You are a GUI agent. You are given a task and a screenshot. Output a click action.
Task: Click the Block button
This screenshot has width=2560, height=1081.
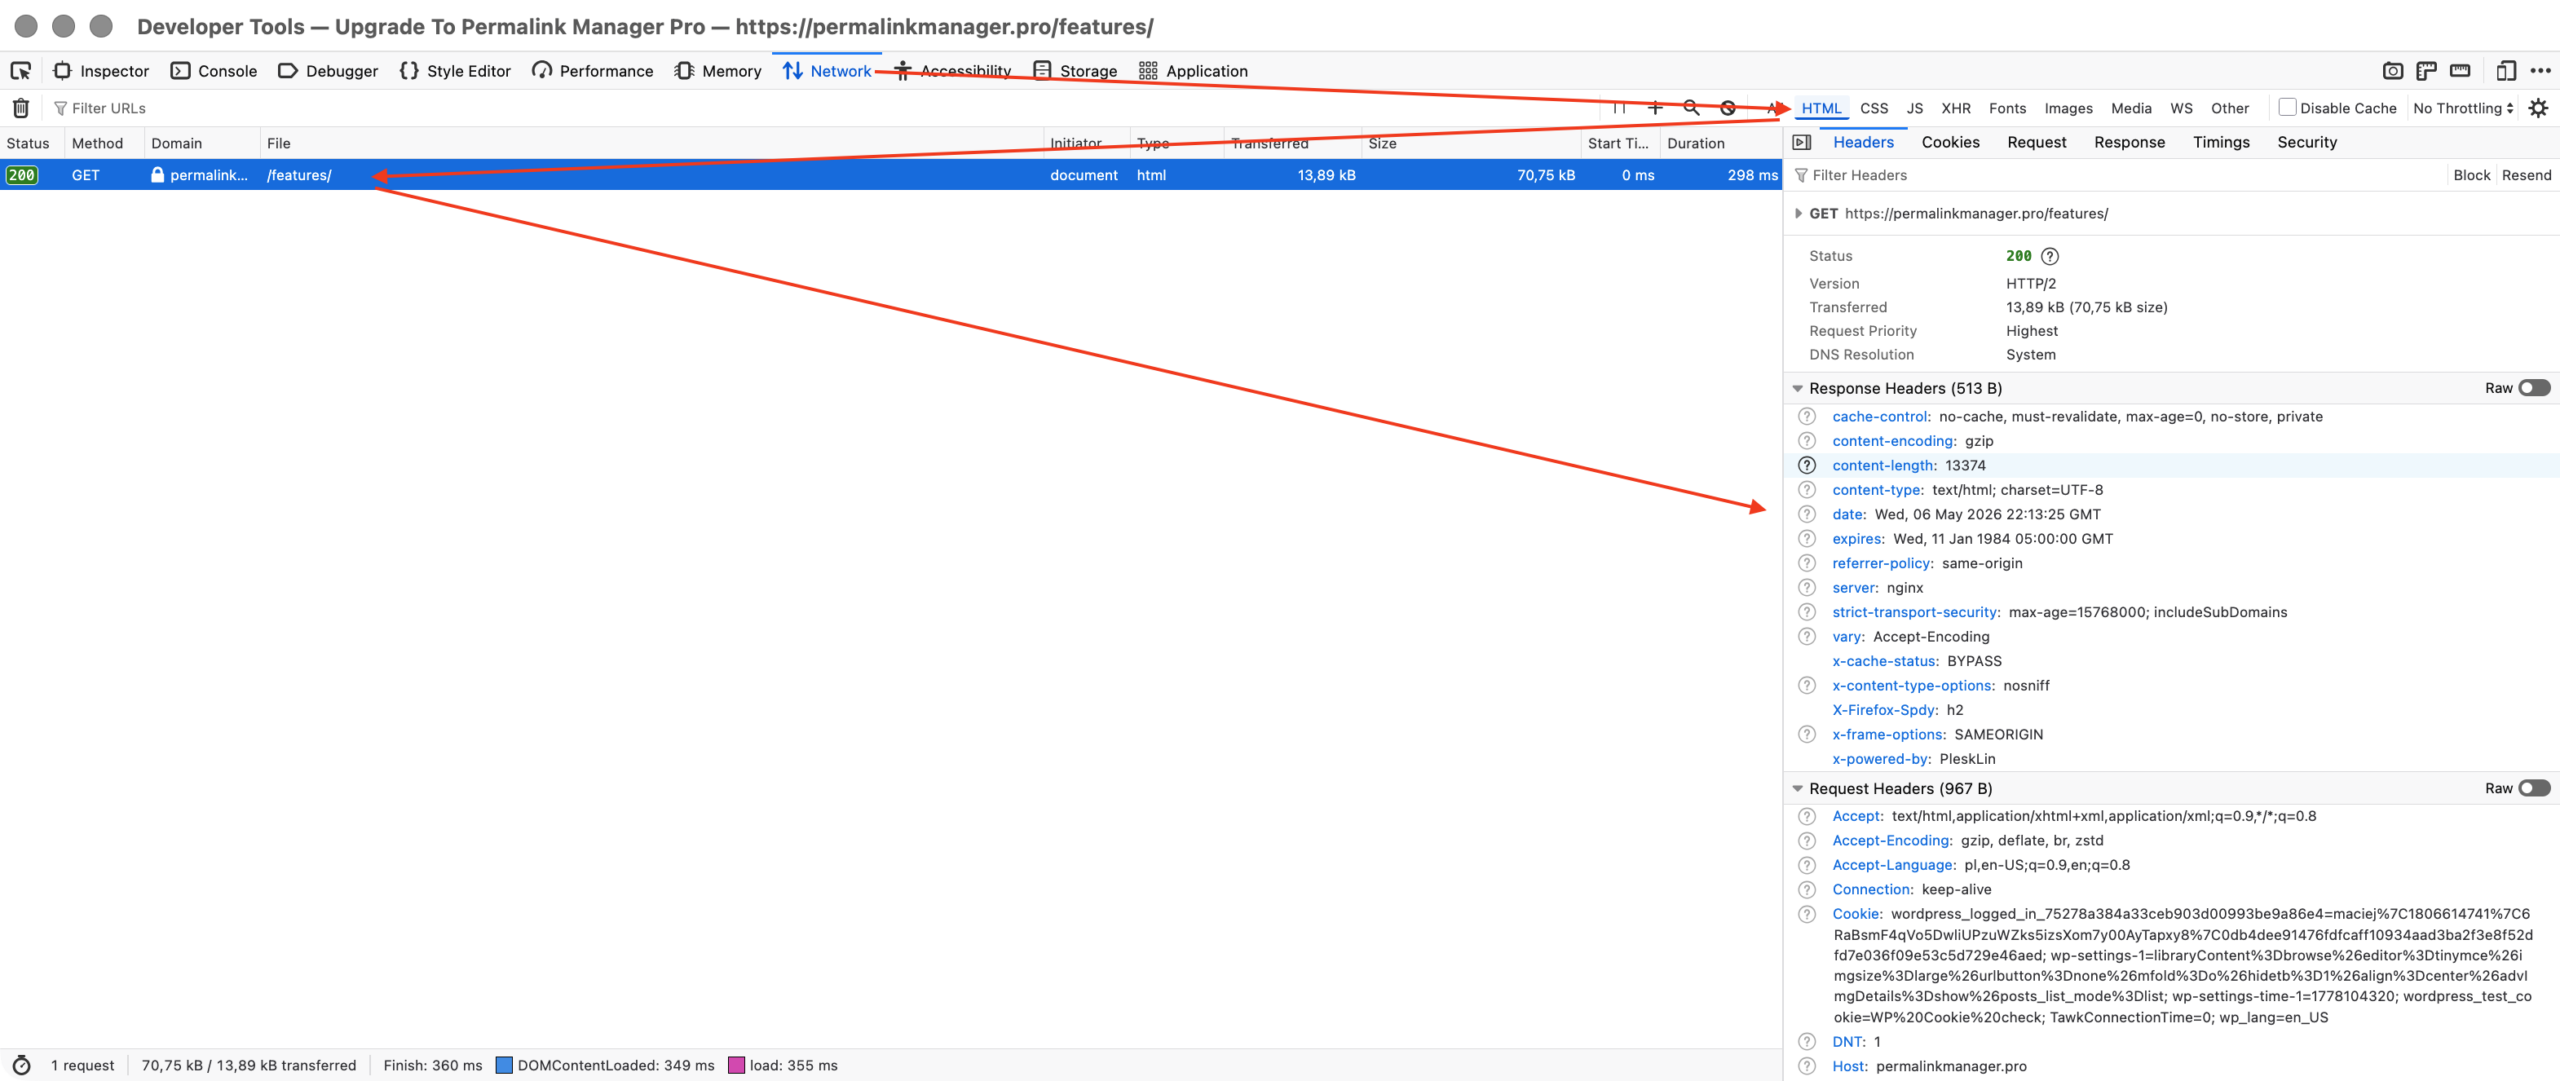coord(2471,175)
